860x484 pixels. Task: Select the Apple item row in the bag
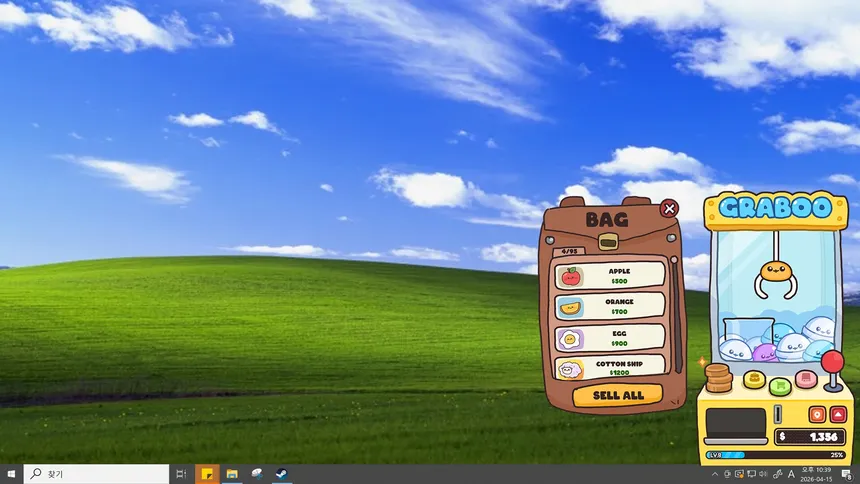[x=609, y=275]
